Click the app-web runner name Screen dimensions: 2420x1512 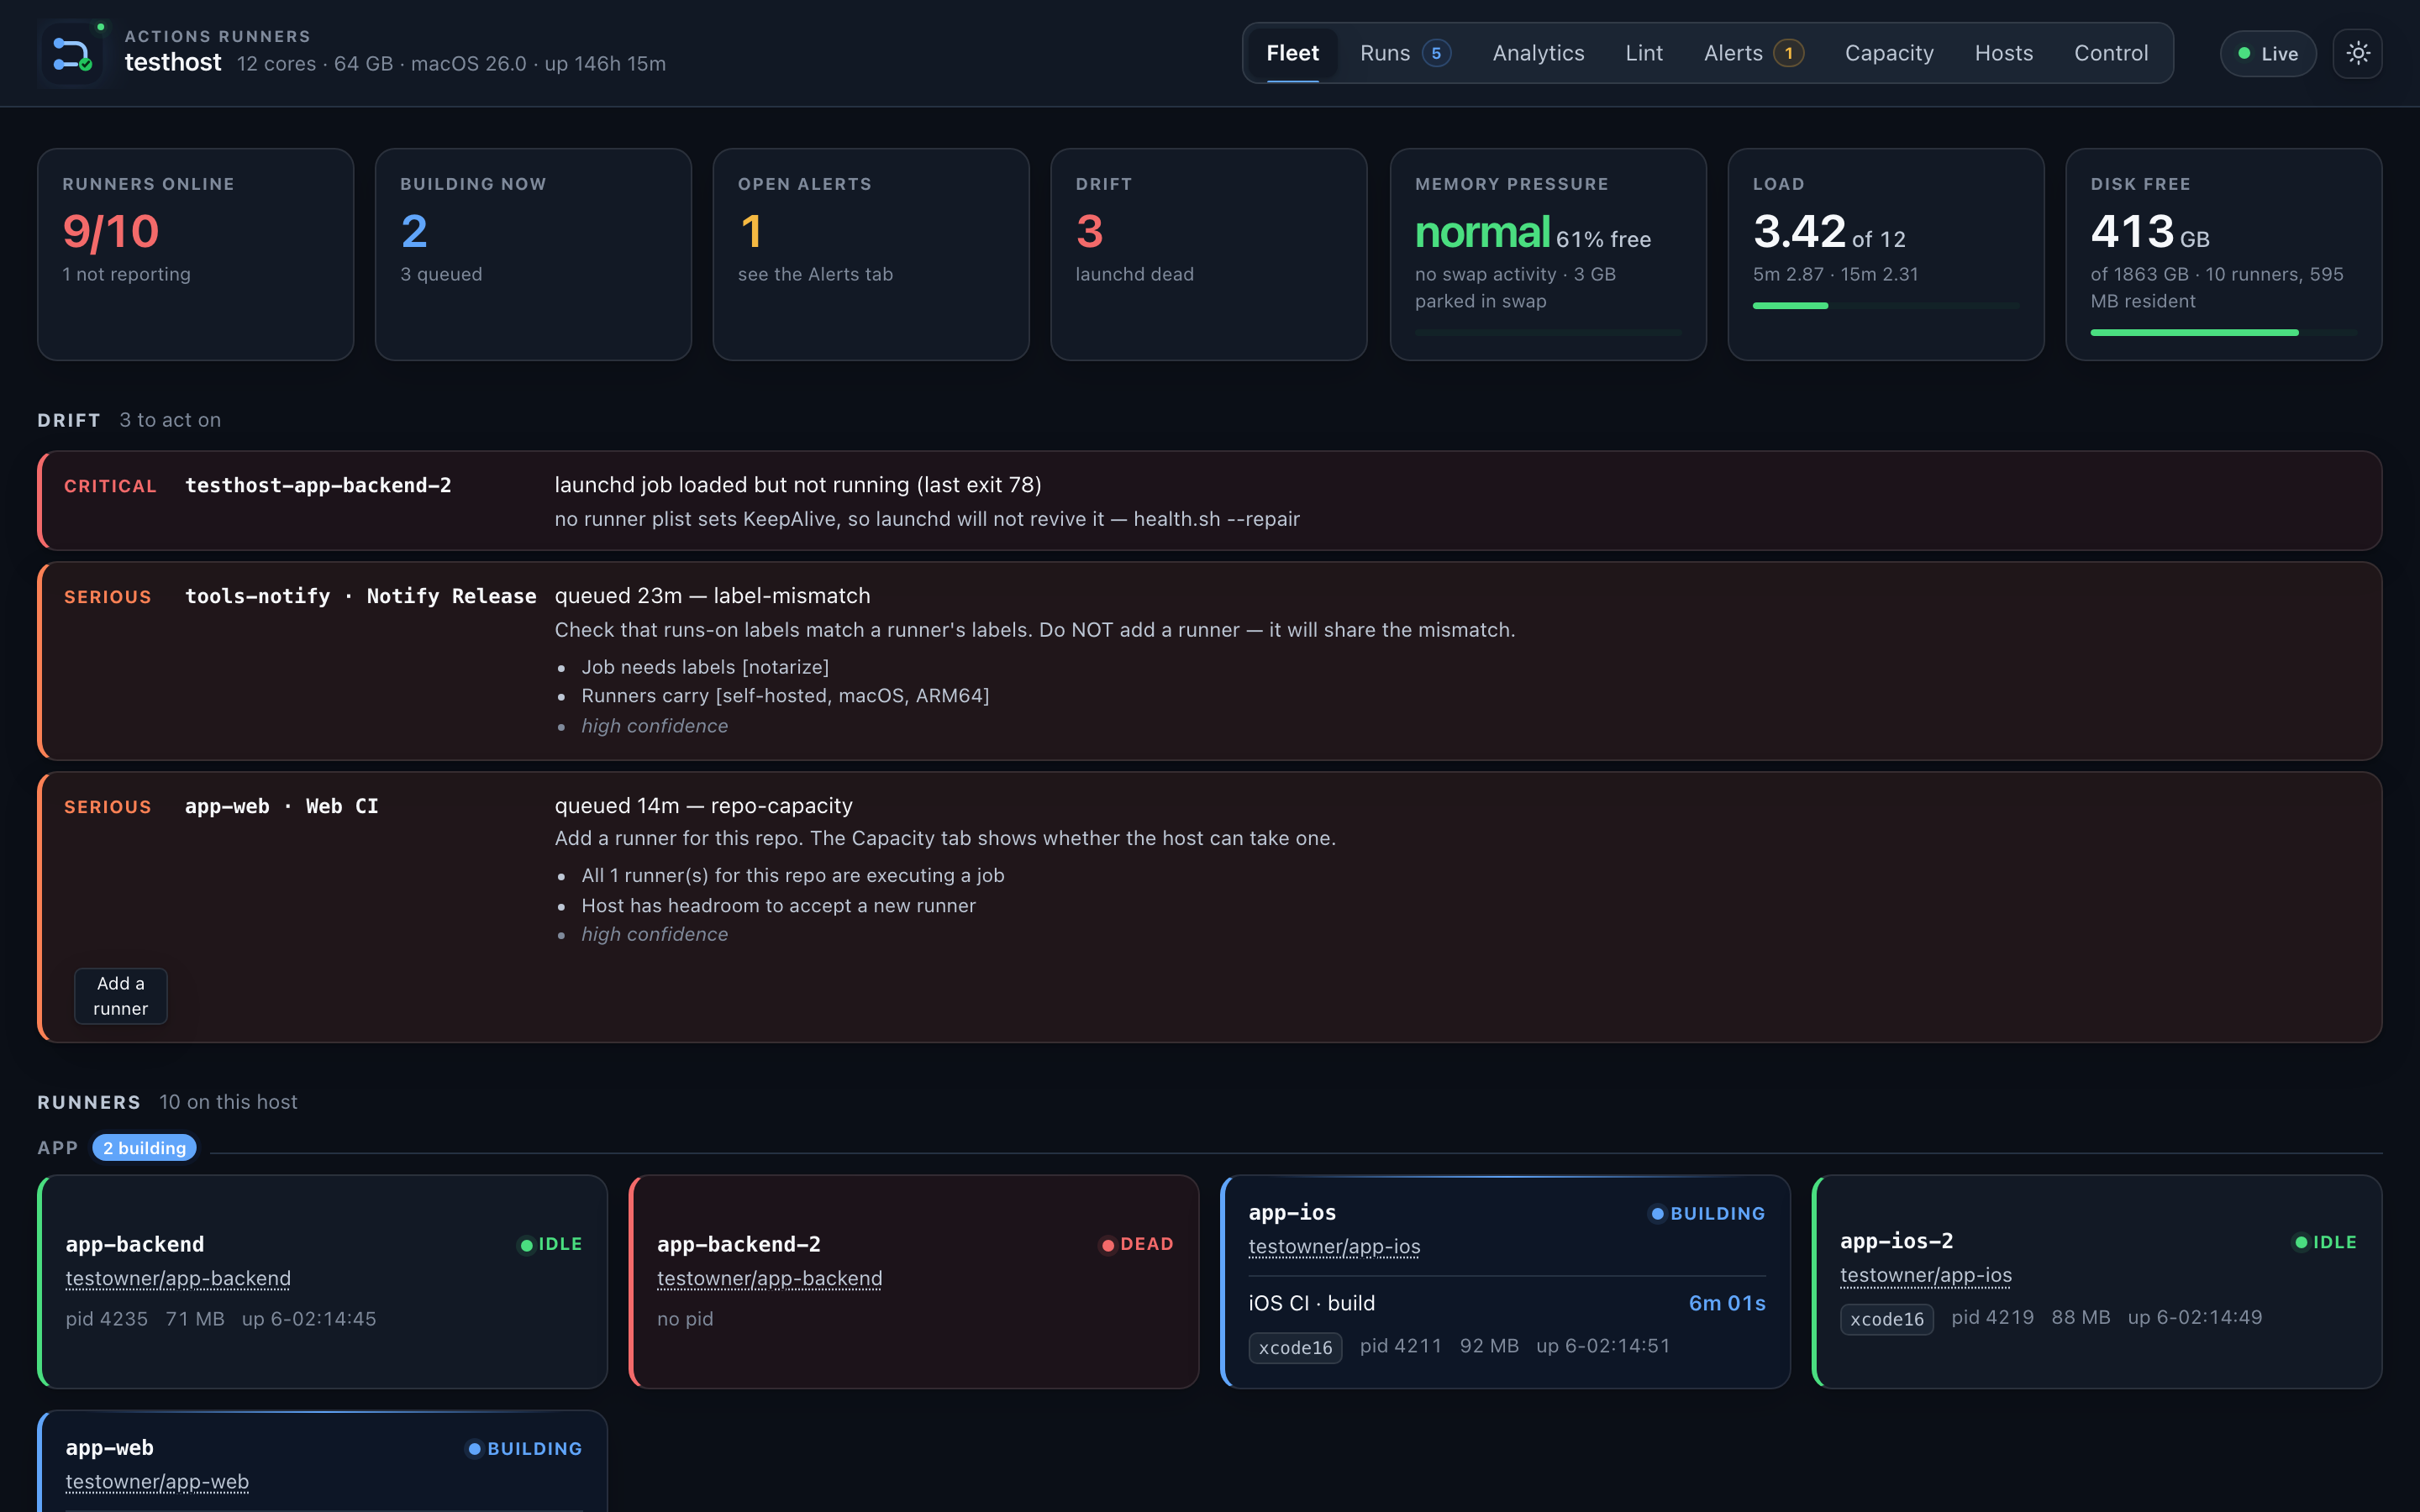(109, 1447)
